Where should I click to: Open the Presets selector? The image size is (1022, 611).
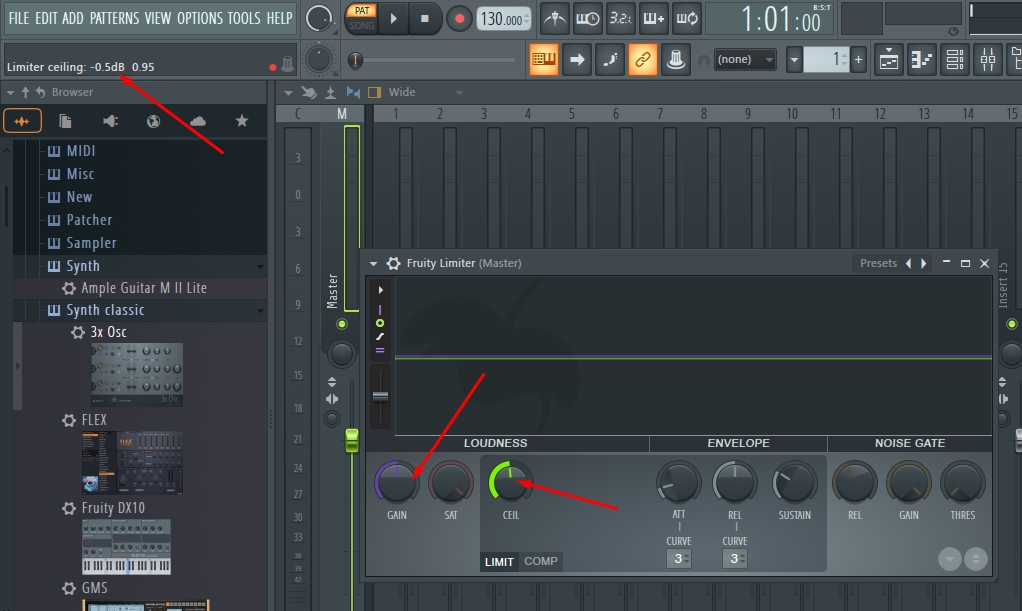click(878, 263)
